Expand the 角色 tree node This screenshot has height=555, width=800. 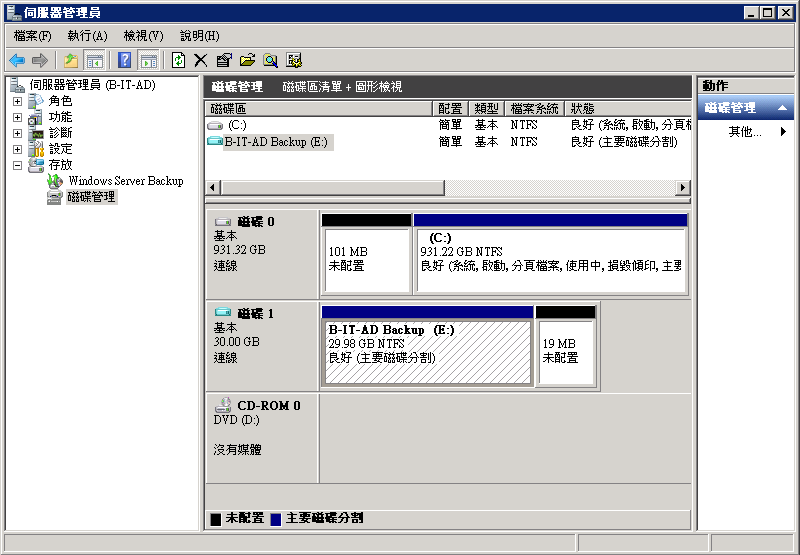17,102
